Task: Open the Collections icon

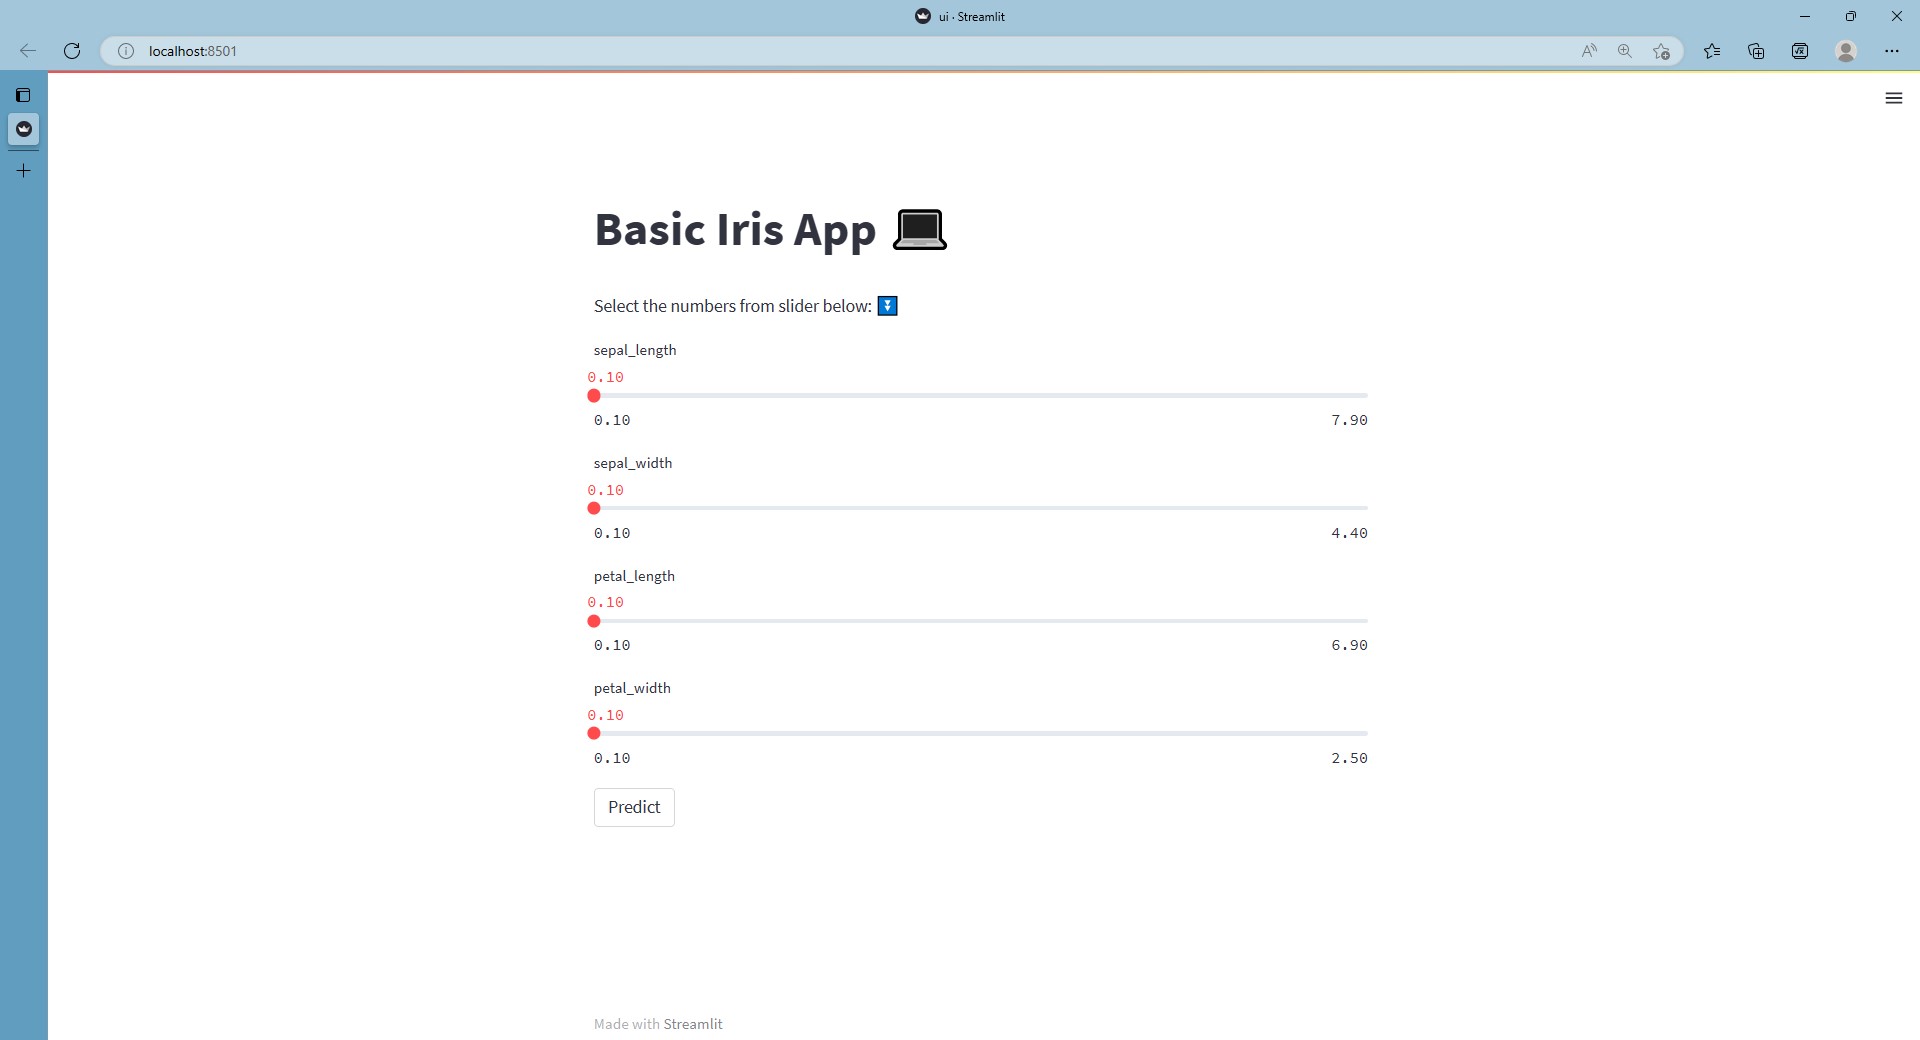Action: click(1756, 51)
